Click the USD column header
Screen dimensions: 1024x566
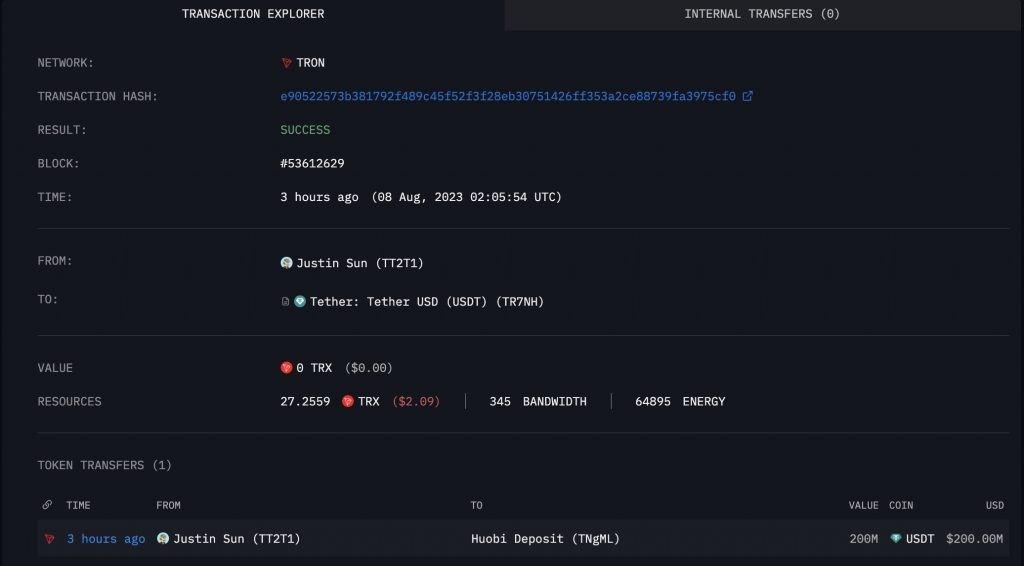pos(995,505)
